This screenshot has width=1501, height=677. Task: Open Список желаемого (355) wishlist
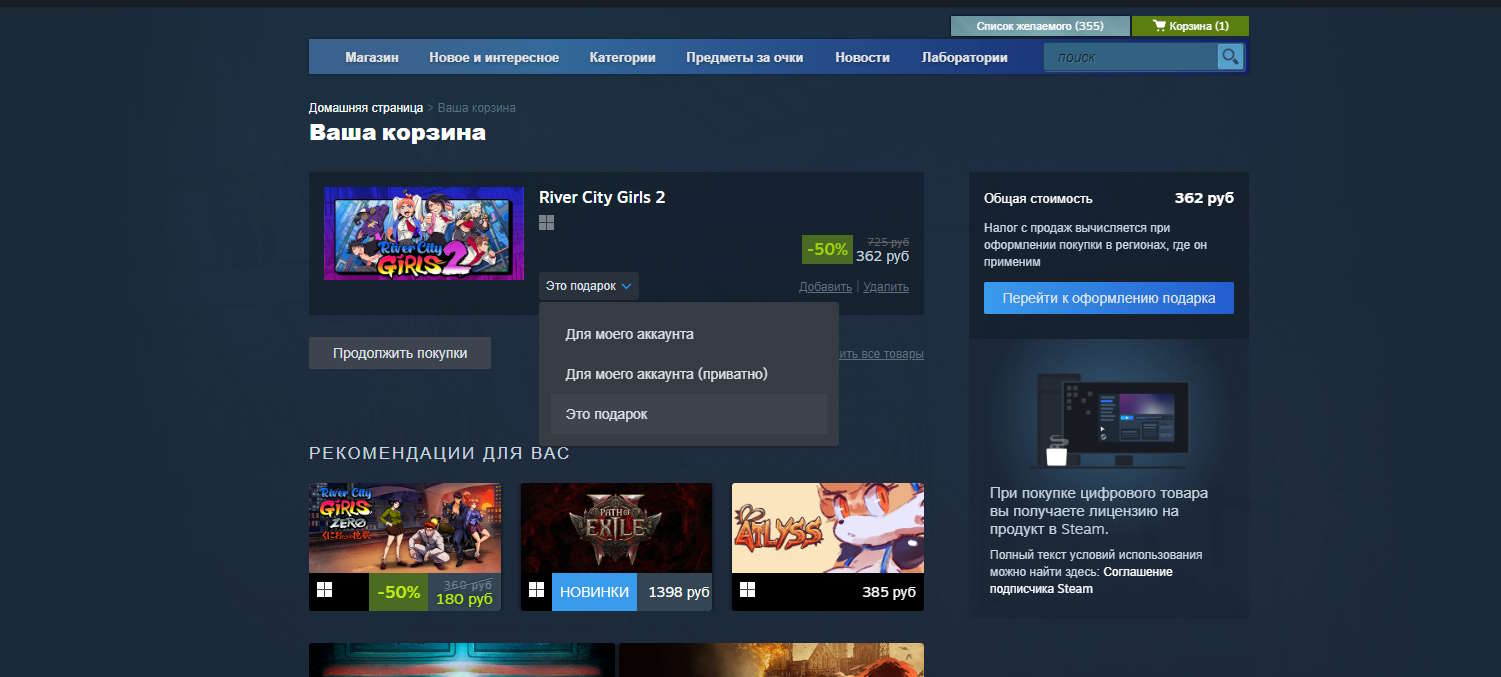1040,26
